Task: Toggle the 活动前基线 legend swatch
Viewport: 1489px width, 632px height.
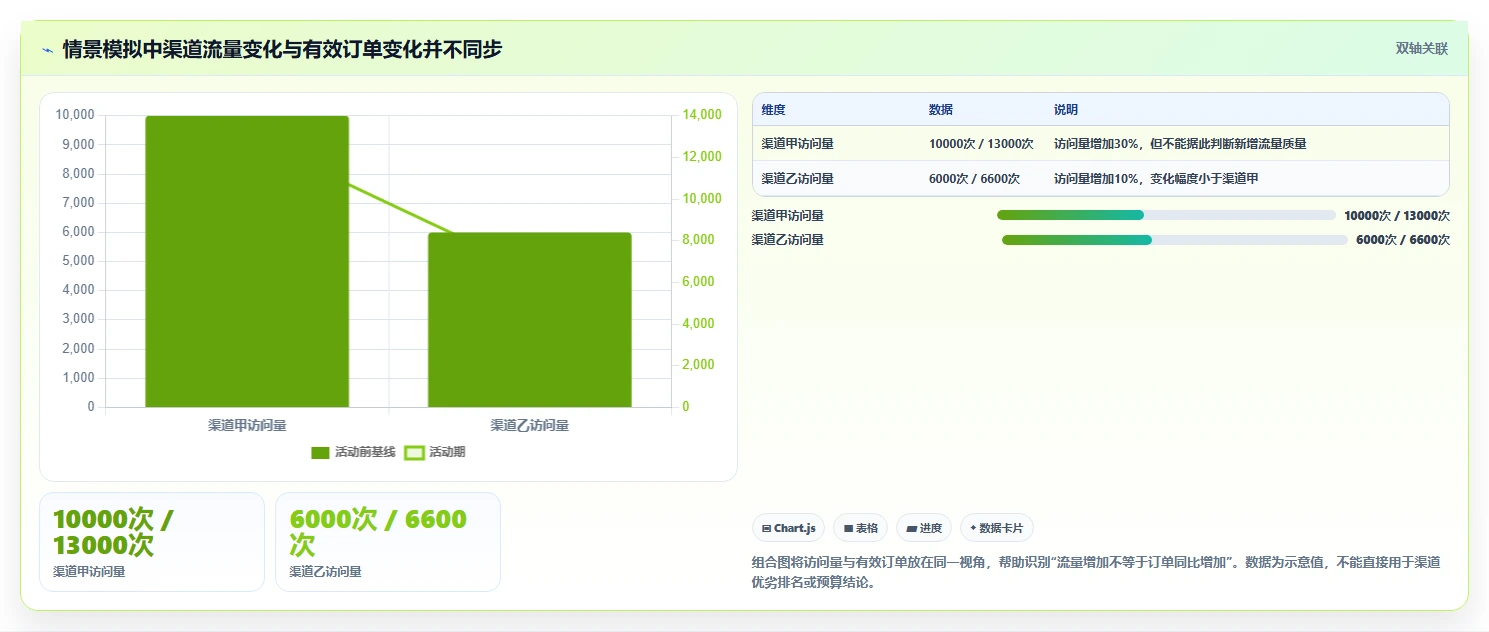Action: click(x=320, y=453)
